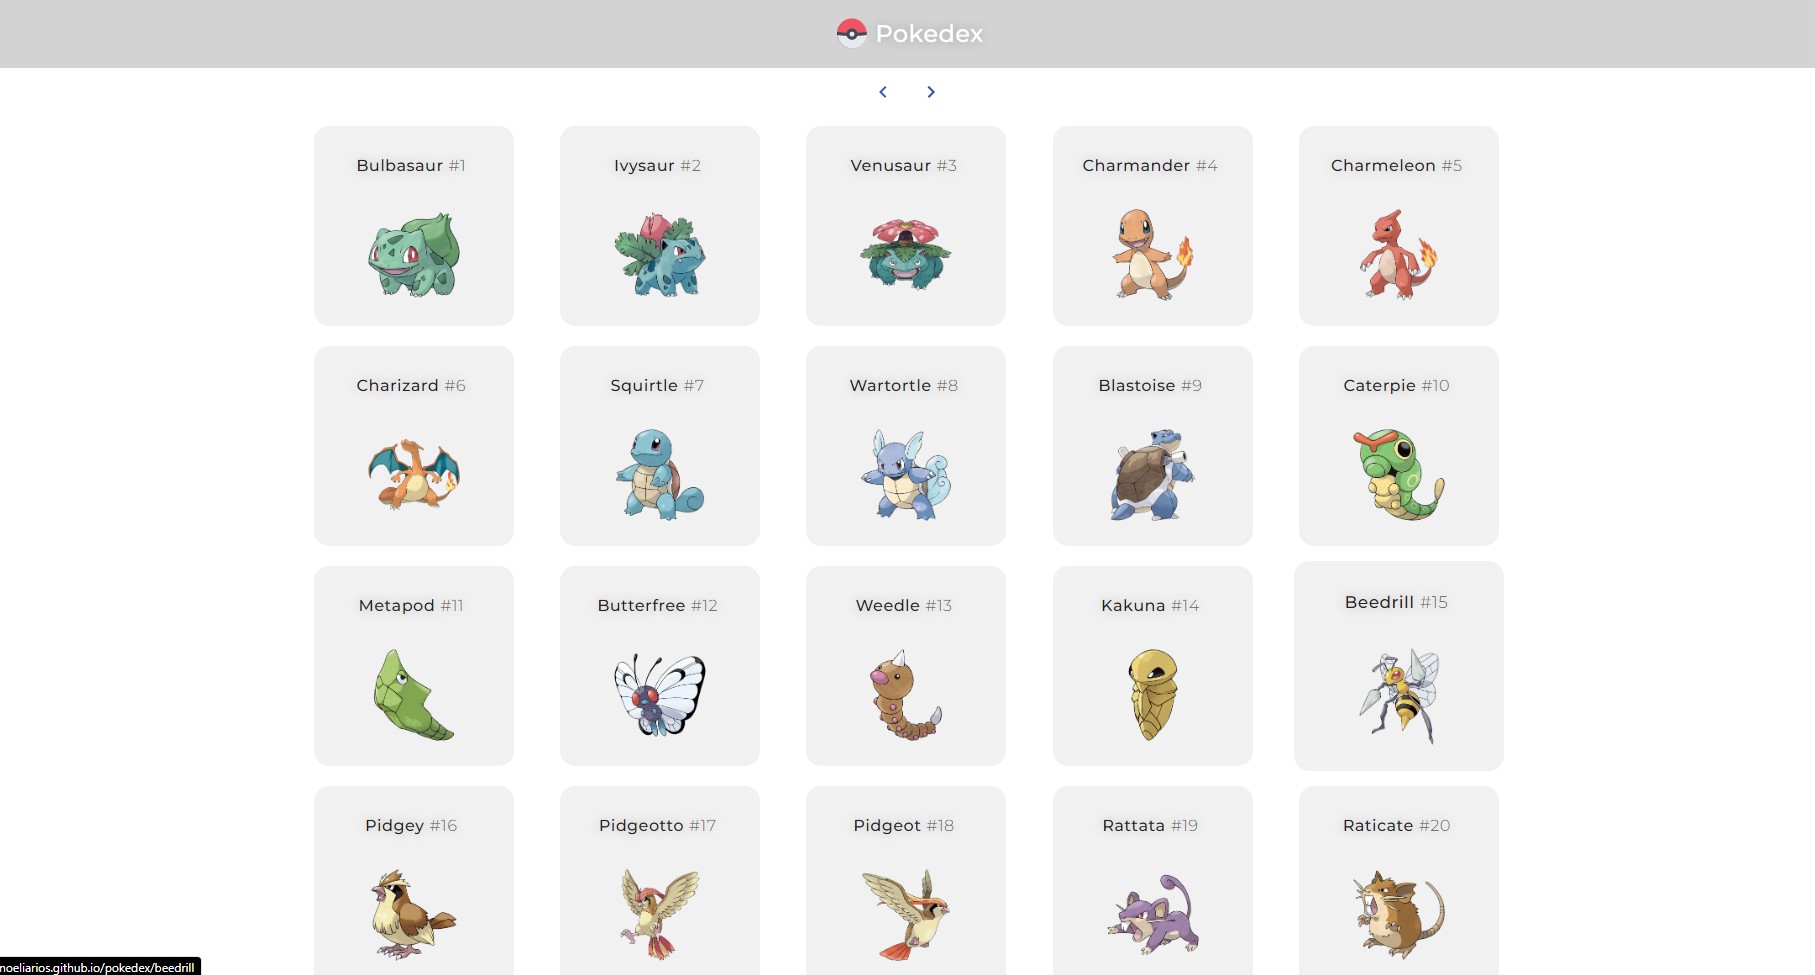Select the Bulbasaur card

coord(413,225)
